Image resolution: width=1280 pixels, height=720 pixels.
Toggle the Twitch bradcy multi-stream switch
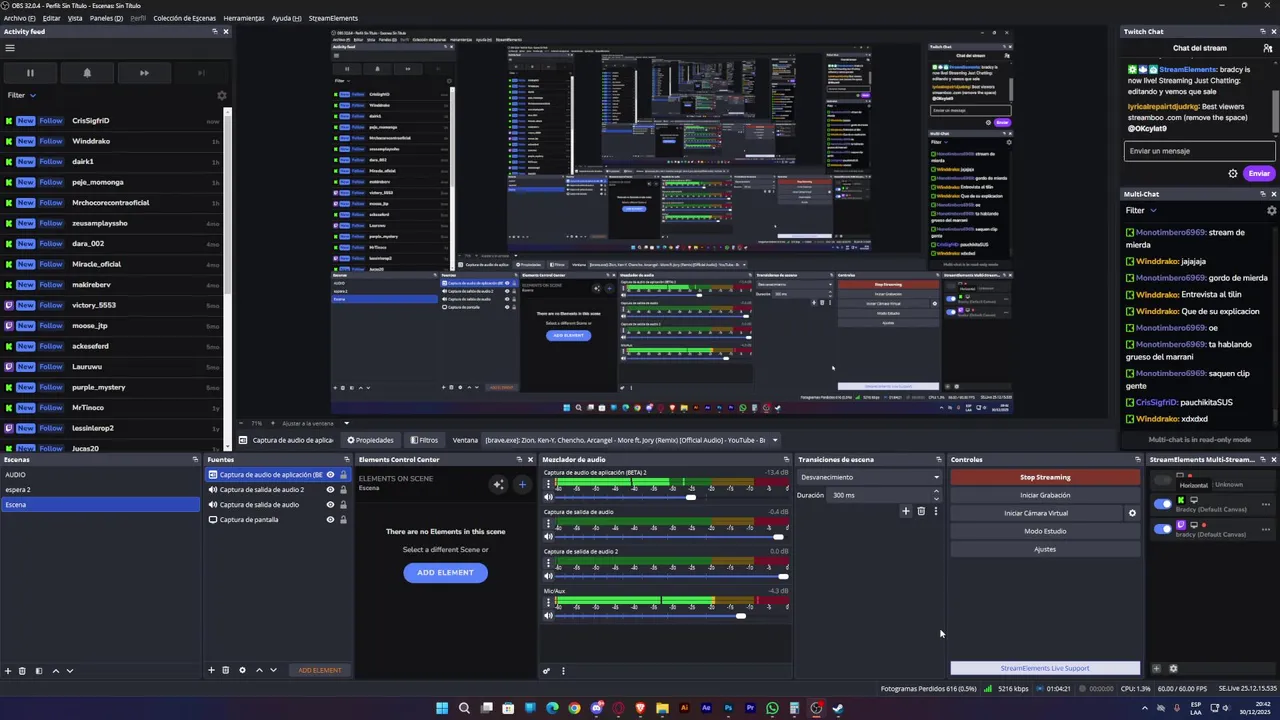tap(1162, 529)
